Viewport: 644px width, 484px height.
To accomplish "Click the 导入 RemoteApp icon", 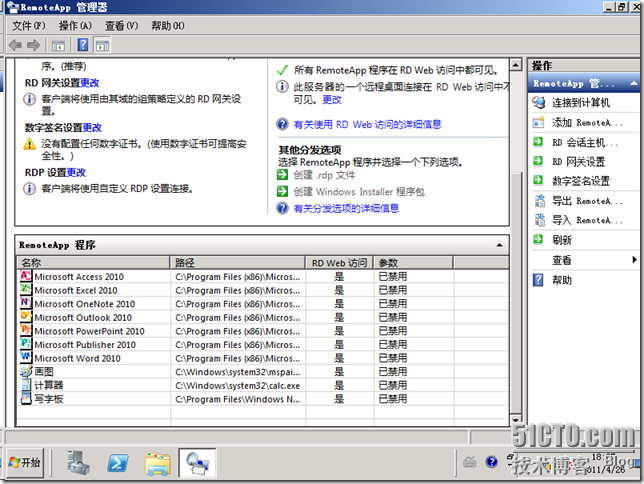I will (539, 220).
